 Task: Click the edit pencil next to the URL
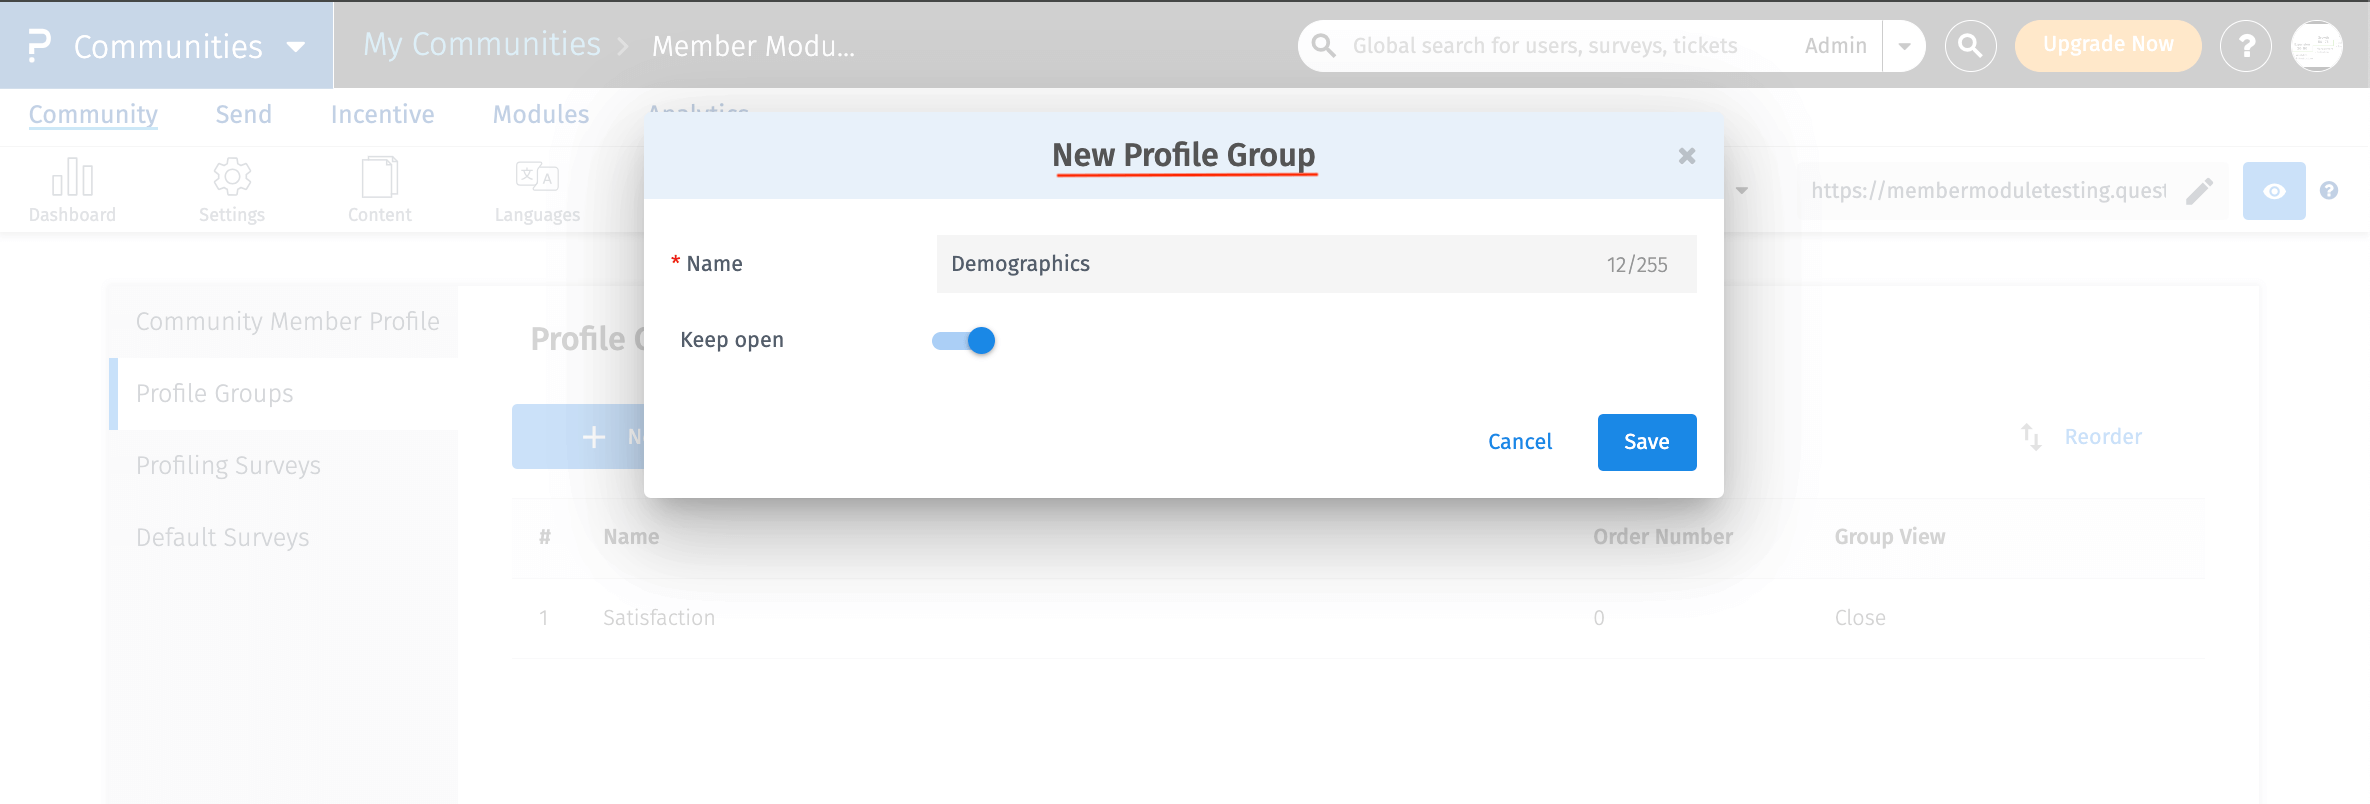pyautogui.click(x=2199, y=190)
